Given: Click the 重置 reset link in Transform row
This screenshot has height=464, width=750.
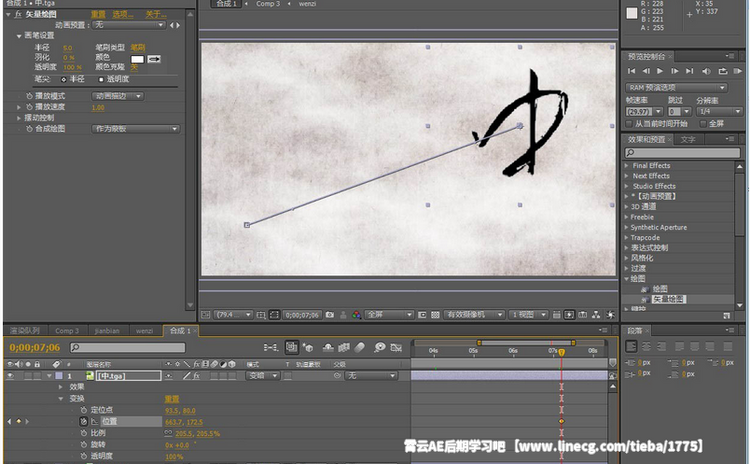Looking at the screenshot, I should coord(172,399).
